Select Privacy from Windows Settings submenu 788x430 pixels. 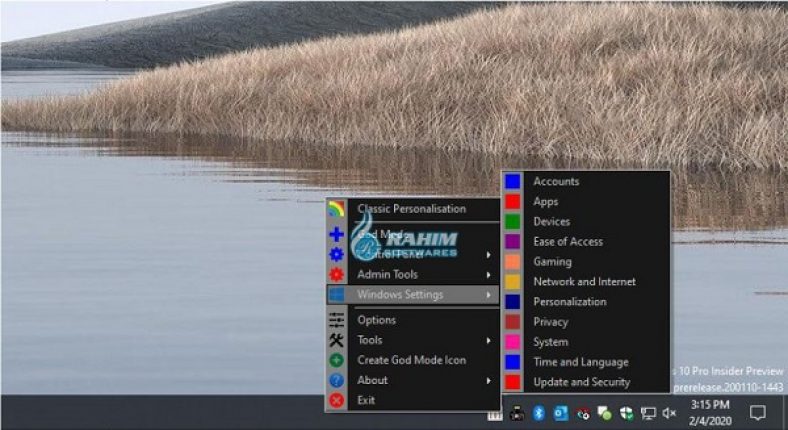(586, 322)
